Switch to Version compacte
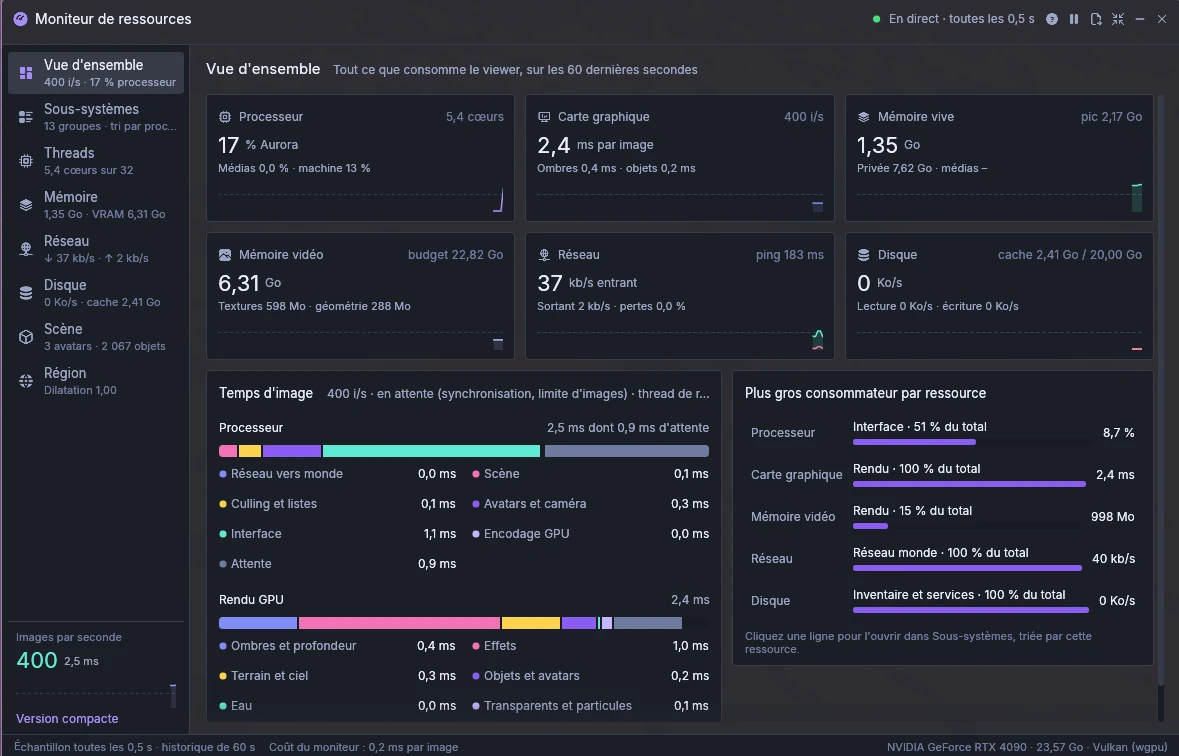Screen dimensions: 1179x756 click(67, 718)
